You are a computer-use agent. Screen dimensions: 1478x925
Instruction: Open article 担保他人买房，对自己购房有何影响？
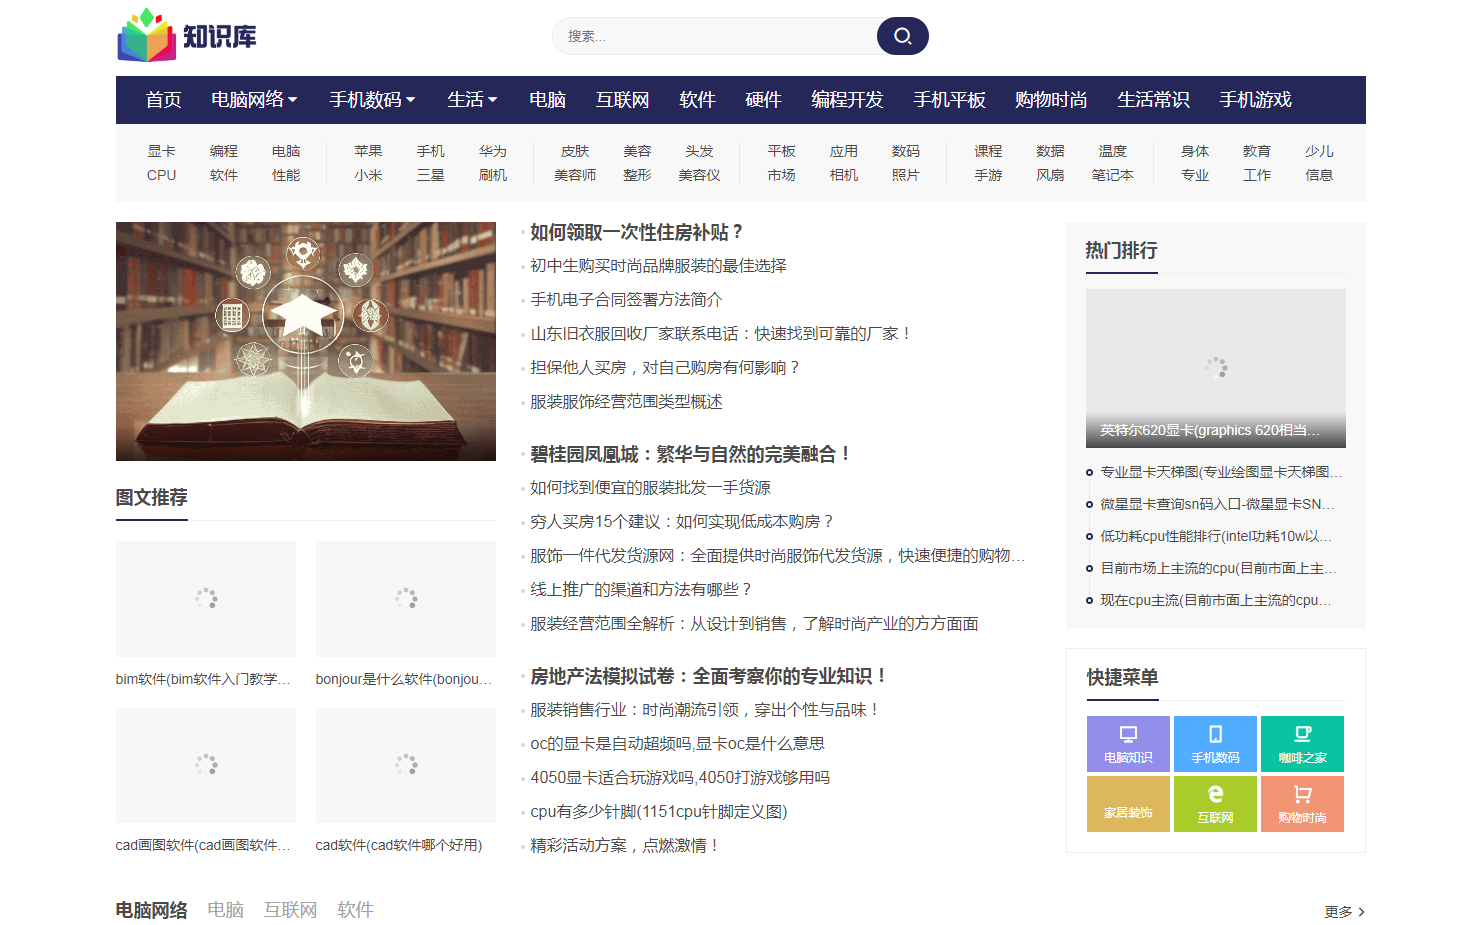coord(666,368)
